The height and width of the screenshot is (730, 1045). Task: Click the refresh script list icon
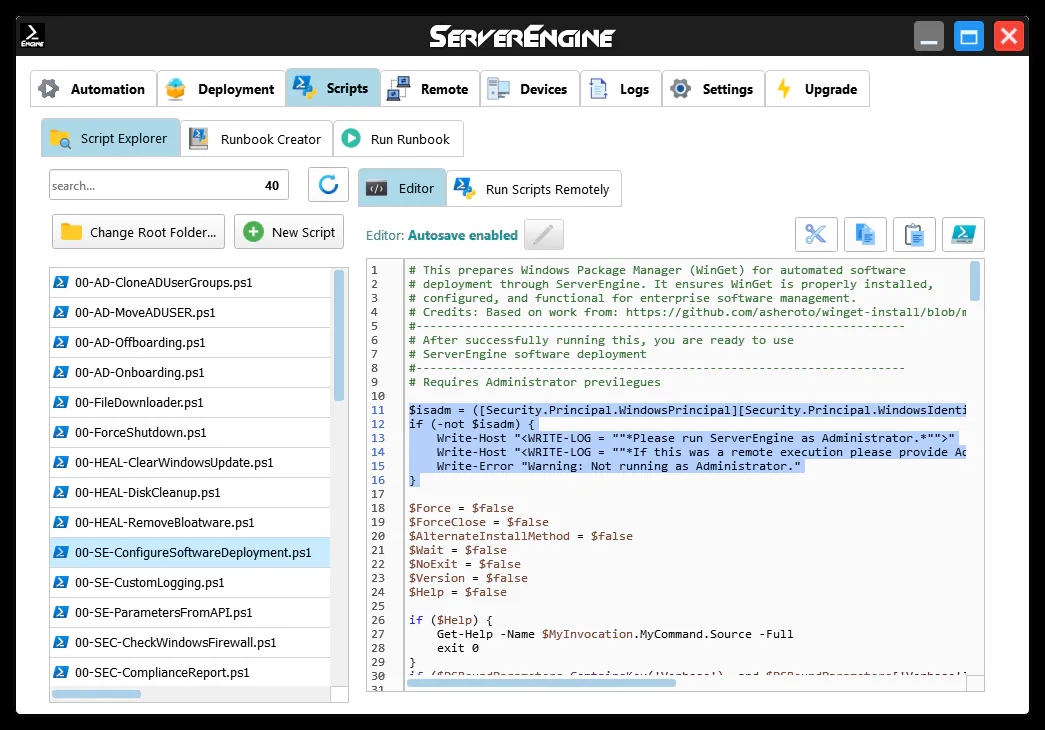(328, 185)
